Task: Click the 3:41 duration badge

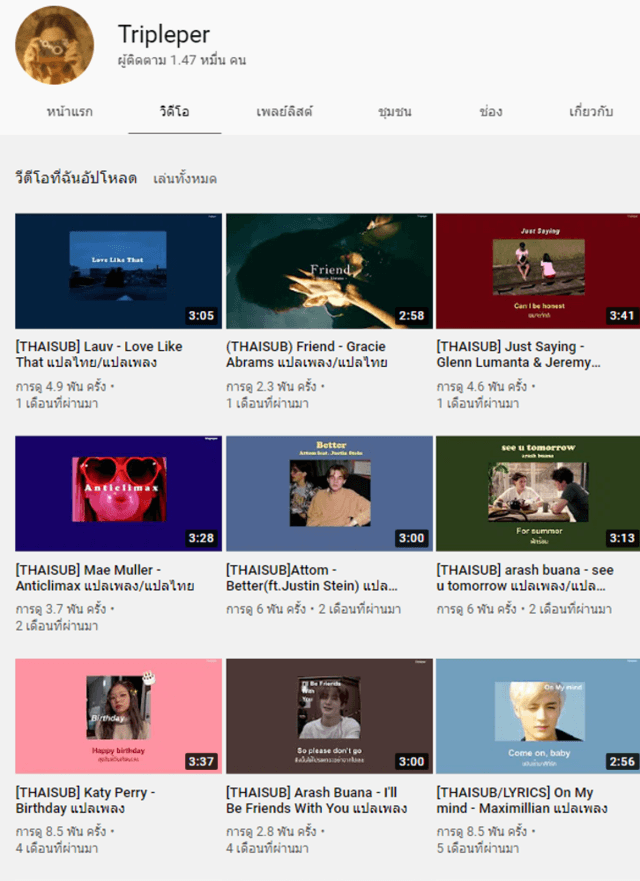Action: point(622,316)
